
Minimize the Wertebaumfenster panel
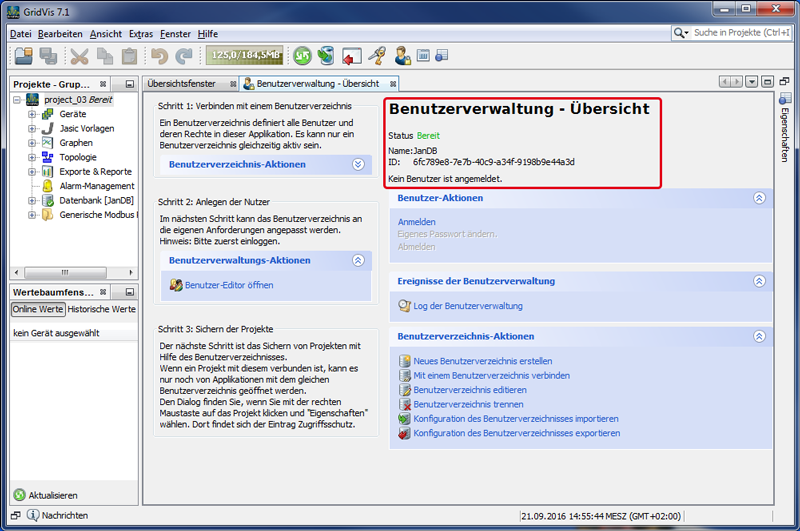tap(130, 292)
